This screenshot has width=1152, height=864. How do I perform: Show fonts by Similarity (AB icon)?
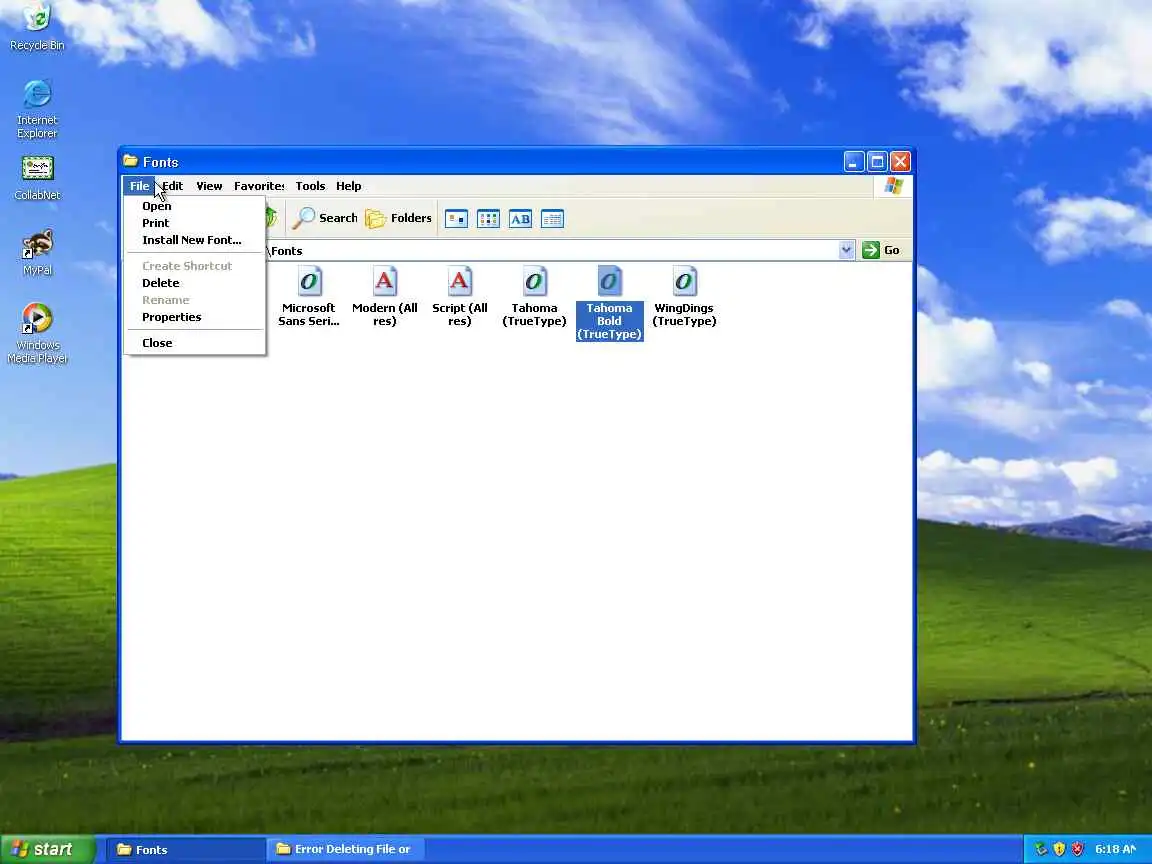tap(520, 219)
